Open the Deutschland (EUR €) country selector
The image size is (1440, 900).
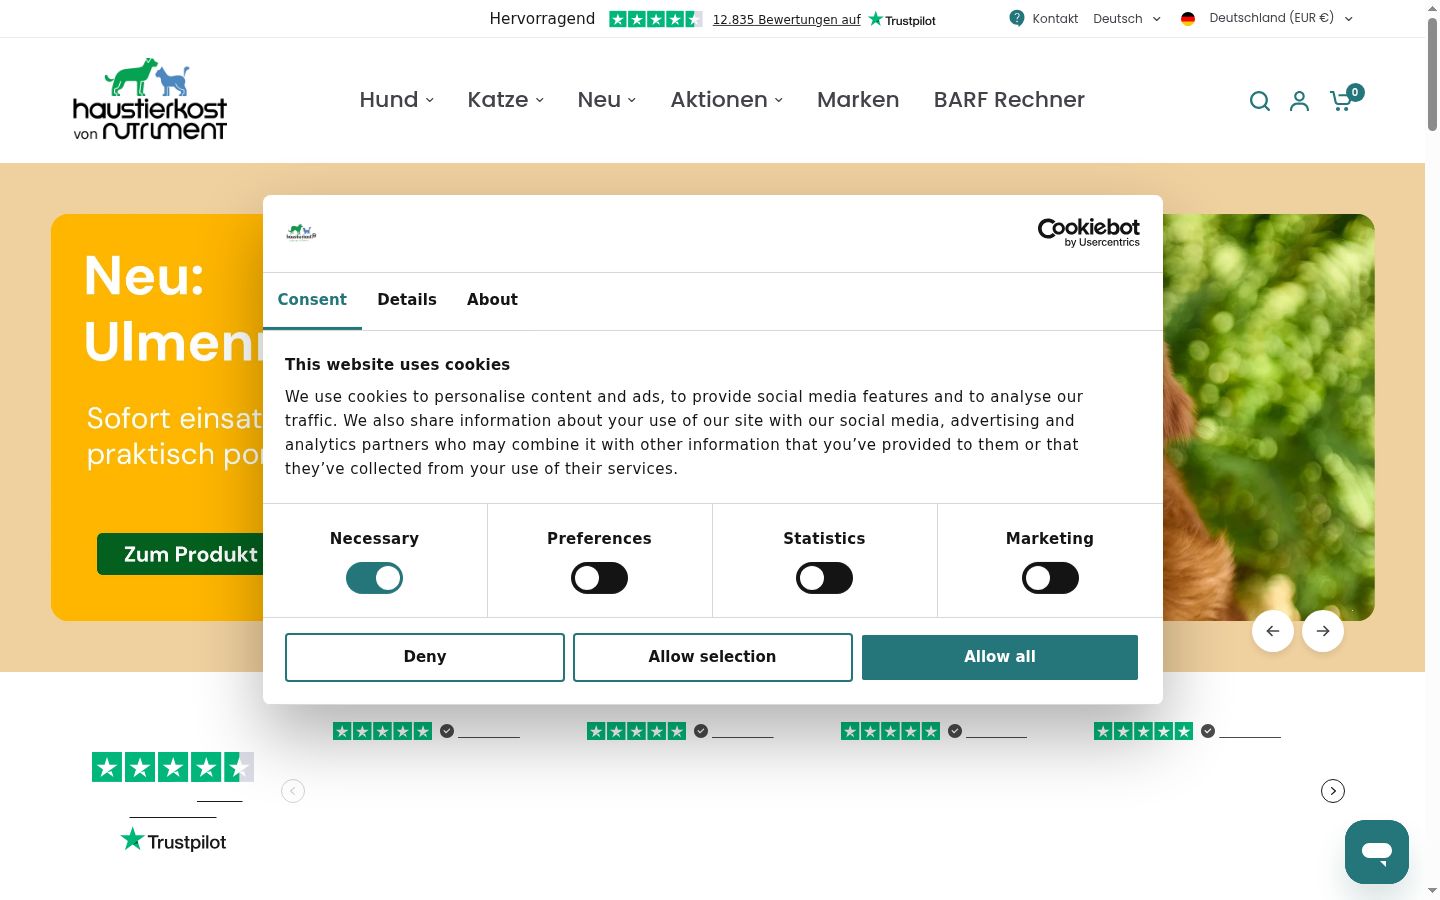[x=1280, y=18]
